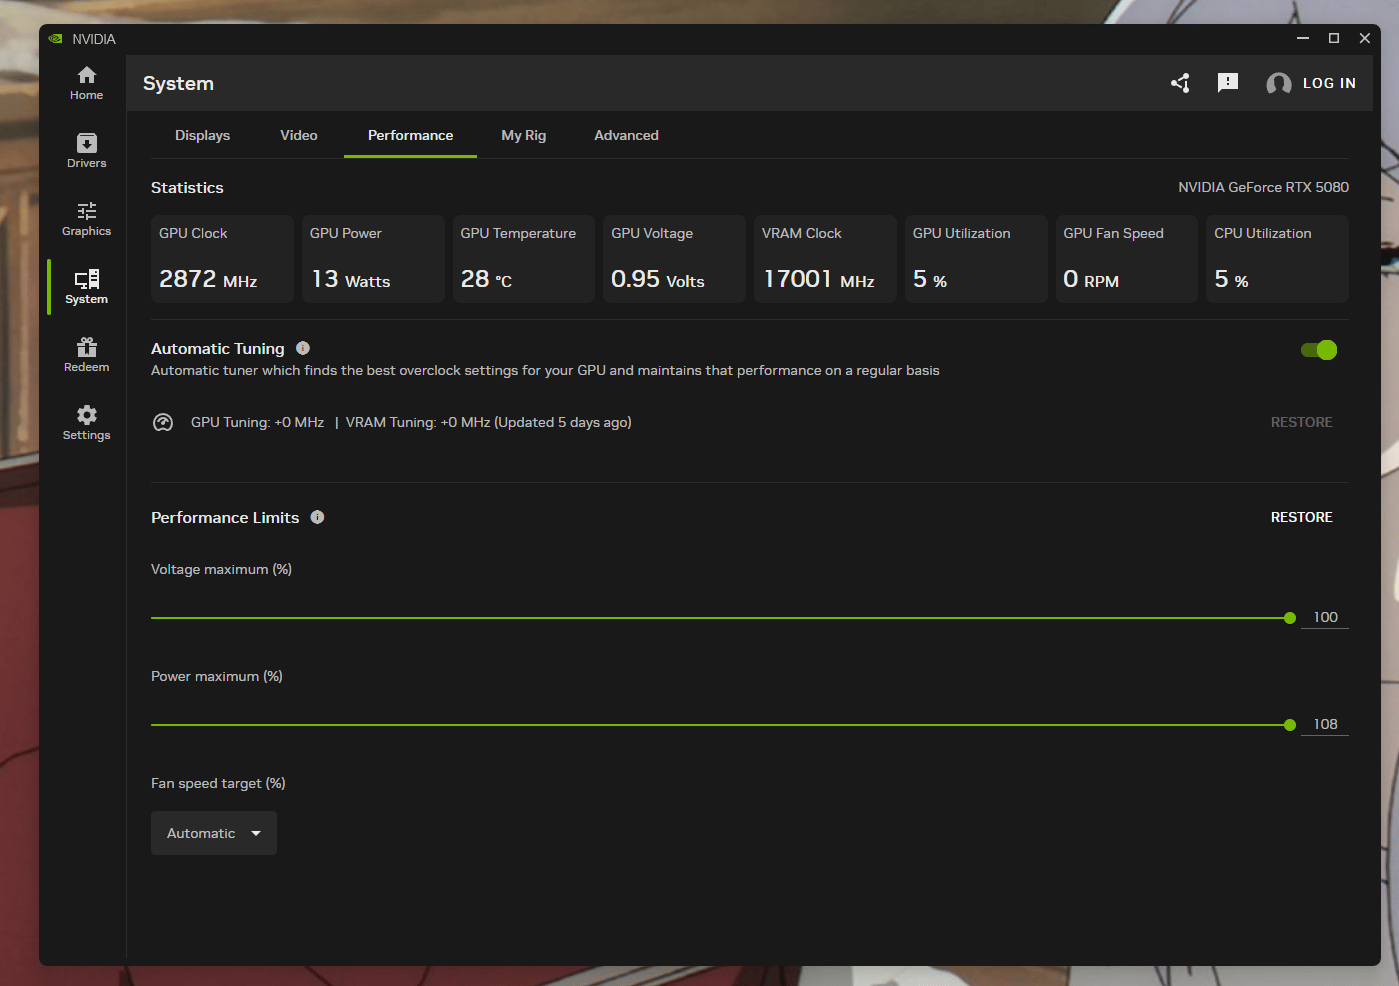Switch to the Video tab
This screenshot has height=986, width=1399.
[299, 135]
